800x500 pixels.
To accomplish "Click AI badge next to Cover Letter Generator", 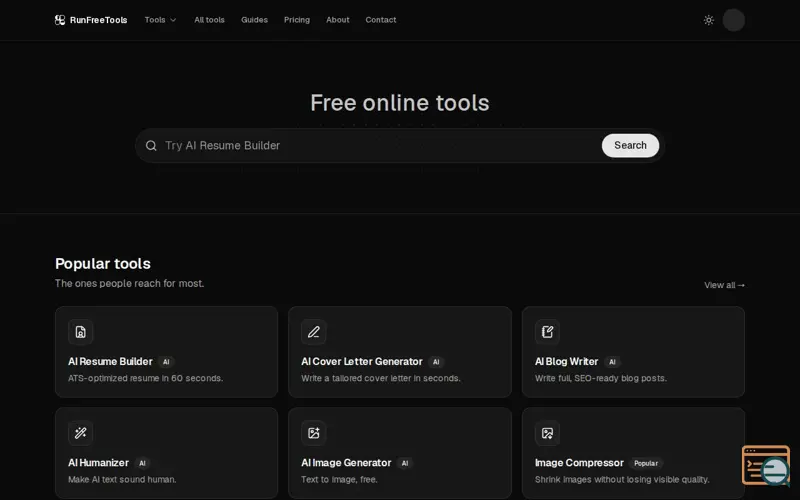I will [436, 362].
